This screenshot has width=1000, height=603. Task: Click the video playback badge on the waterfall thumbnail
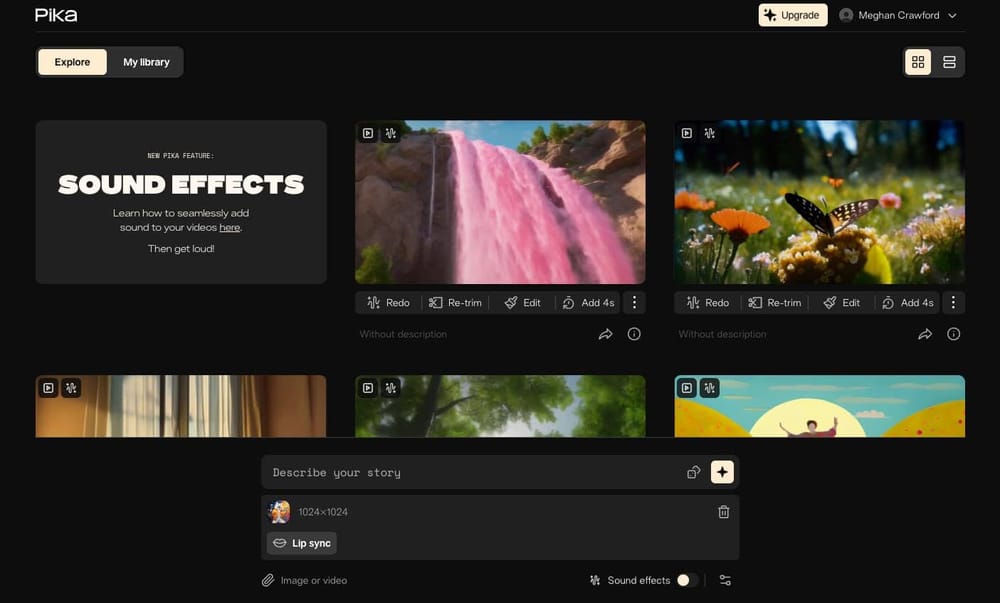369,133
